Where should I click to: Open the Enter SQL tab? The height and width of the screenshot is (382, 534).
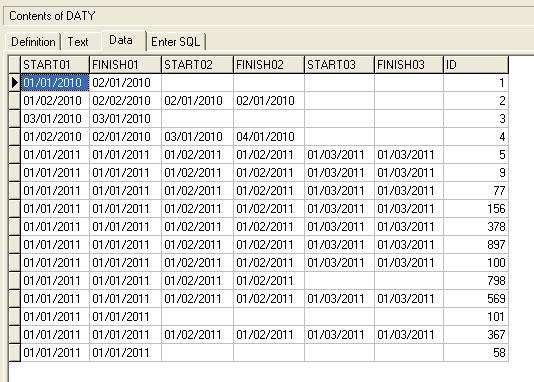[176, 42]
